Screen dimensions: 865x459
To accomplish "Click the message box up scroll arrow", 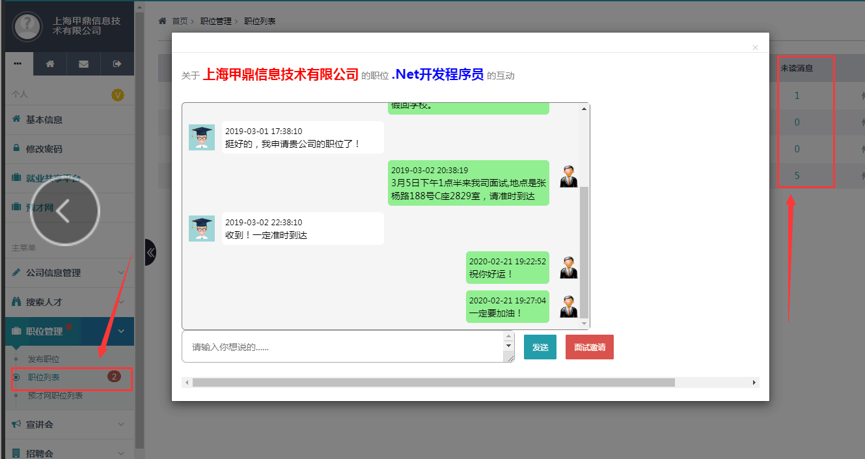I will point(509,336).
